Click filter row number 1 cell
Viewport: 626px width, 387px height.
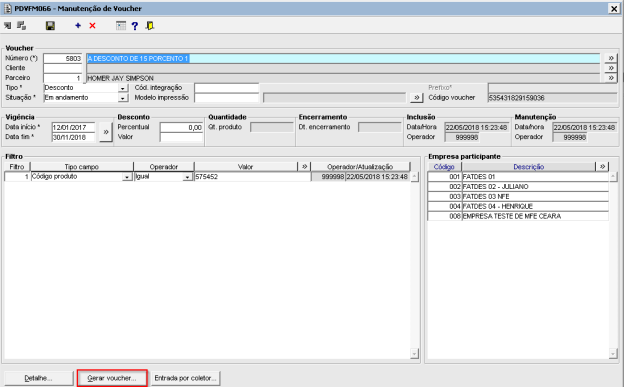point(17,177)
